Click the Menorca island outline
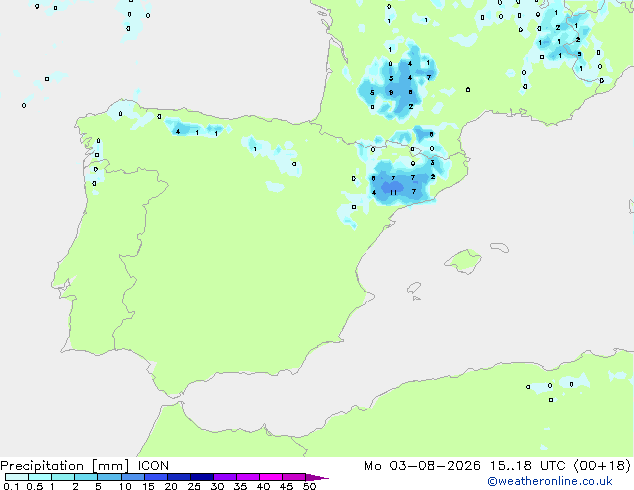 pos(499,247)
